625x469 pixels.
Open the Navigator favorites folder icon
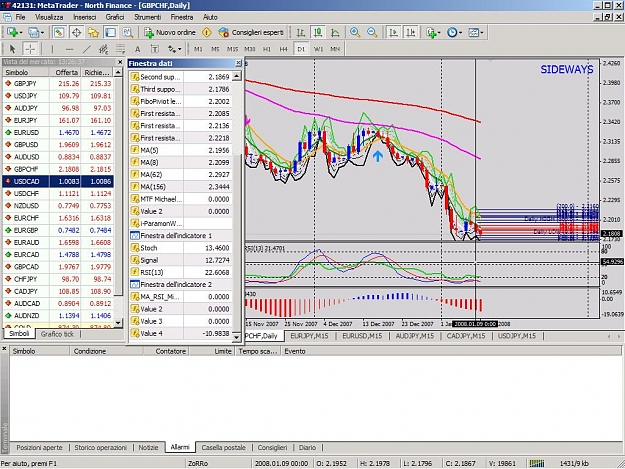[93, 33]
